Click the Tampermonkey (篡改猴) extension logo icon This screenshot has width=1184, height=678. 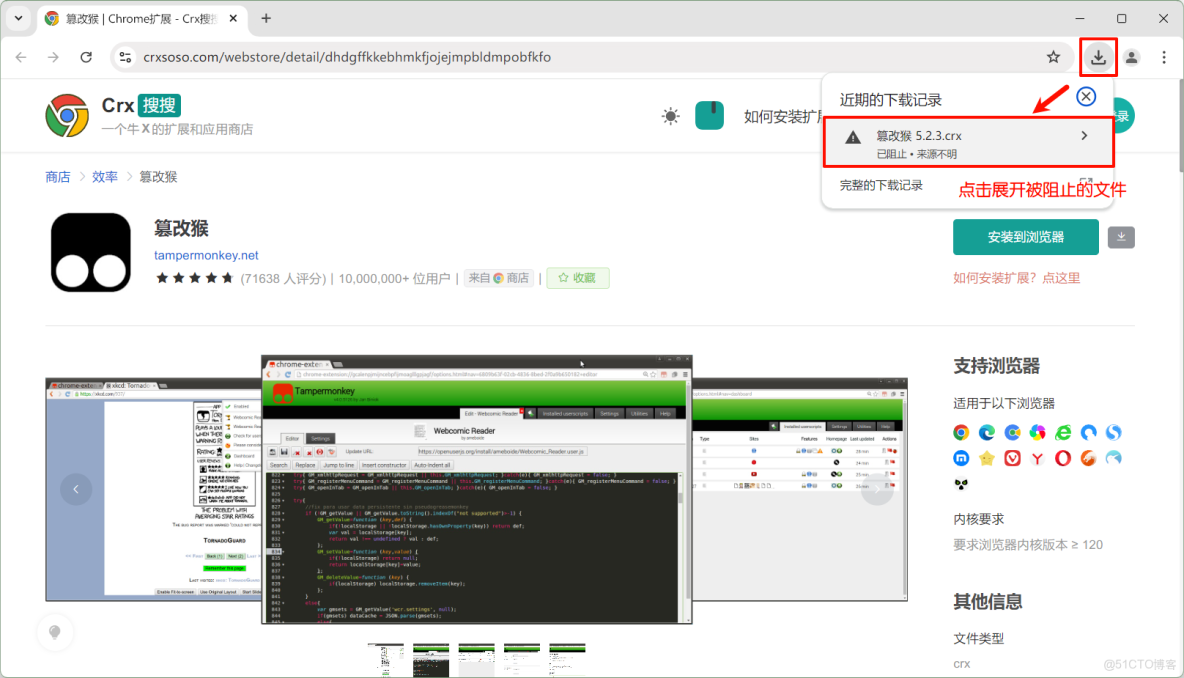pyautogui.click(x=90, y=250)
